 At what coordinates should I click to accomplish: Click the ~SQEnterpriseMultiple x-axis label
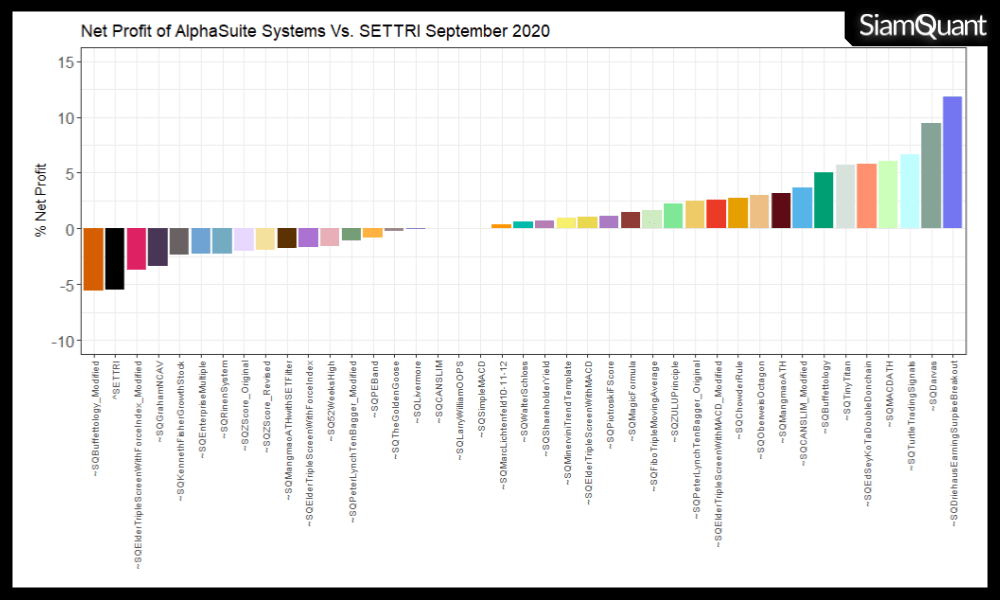(203, 407)
